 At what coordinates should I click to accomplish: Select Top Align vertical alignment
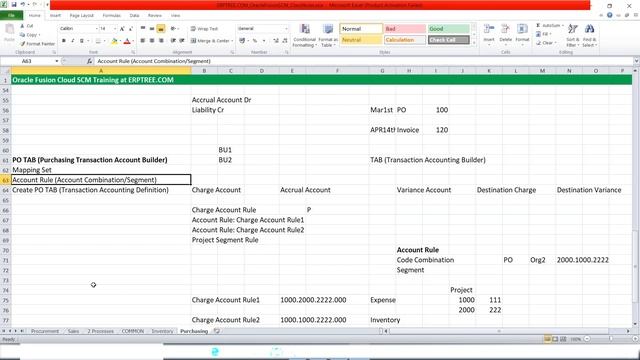(x=143, y=29)
